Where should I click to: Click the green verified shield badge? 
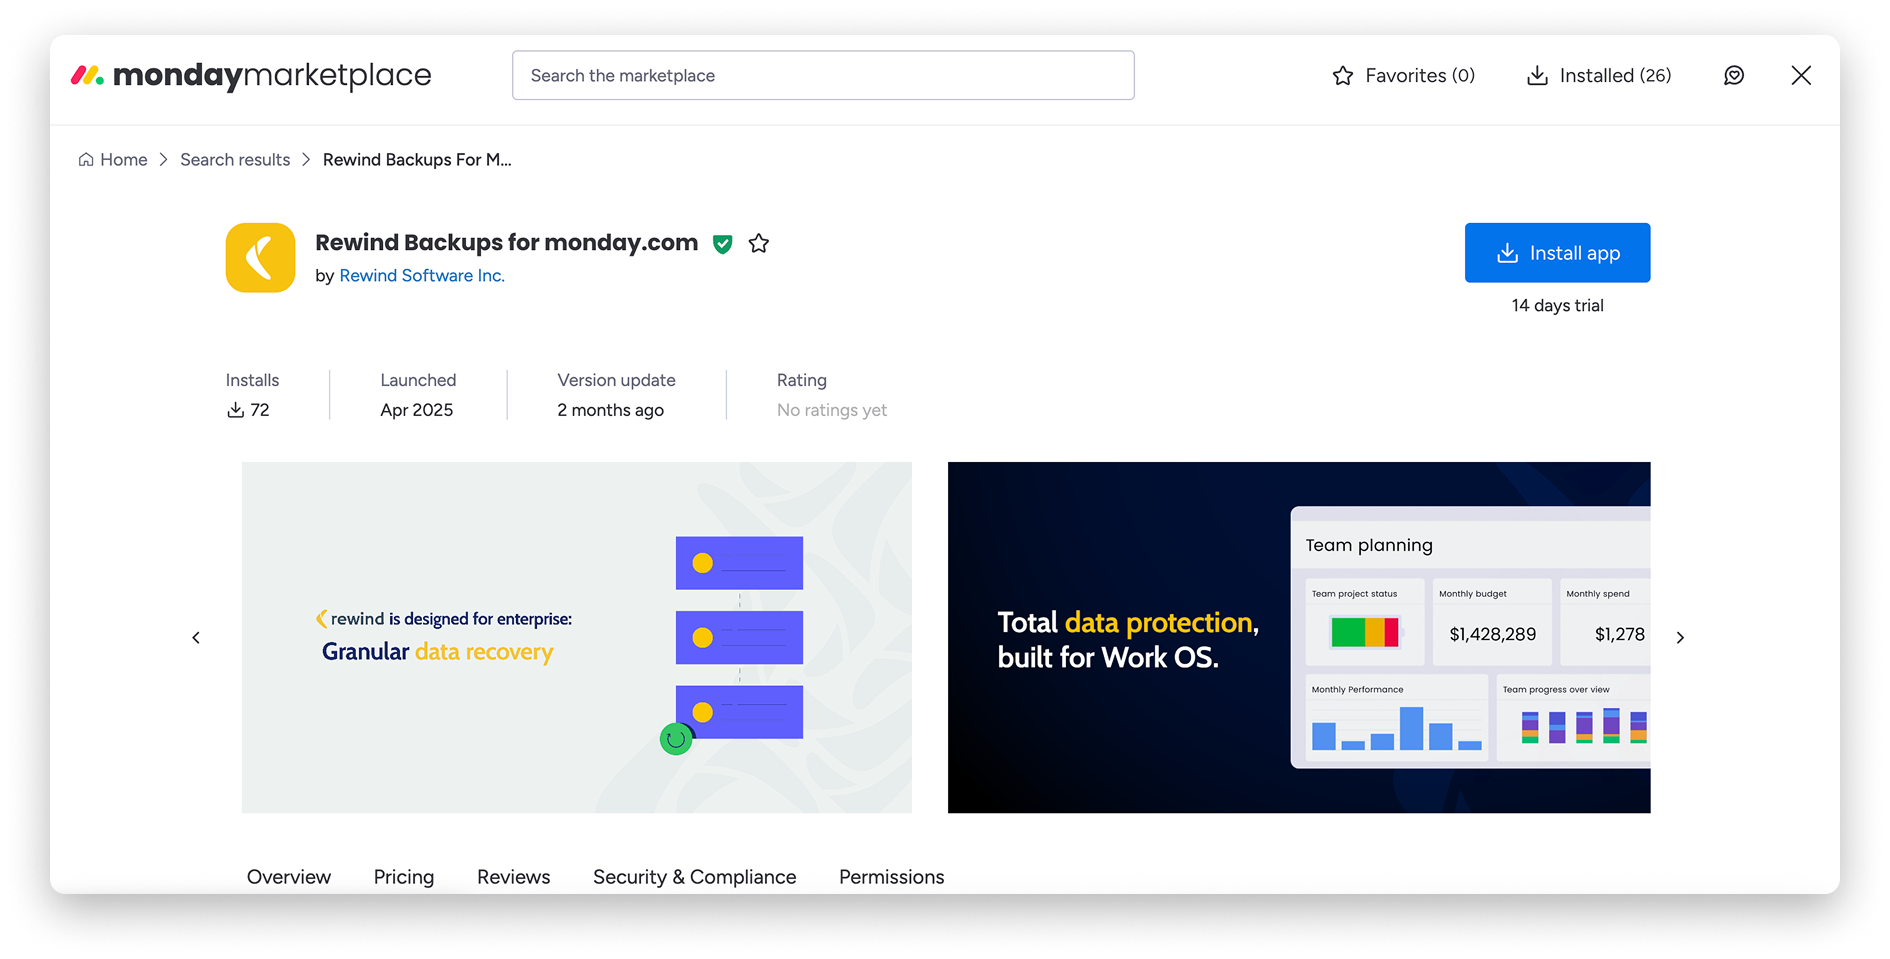click(722, 243)
